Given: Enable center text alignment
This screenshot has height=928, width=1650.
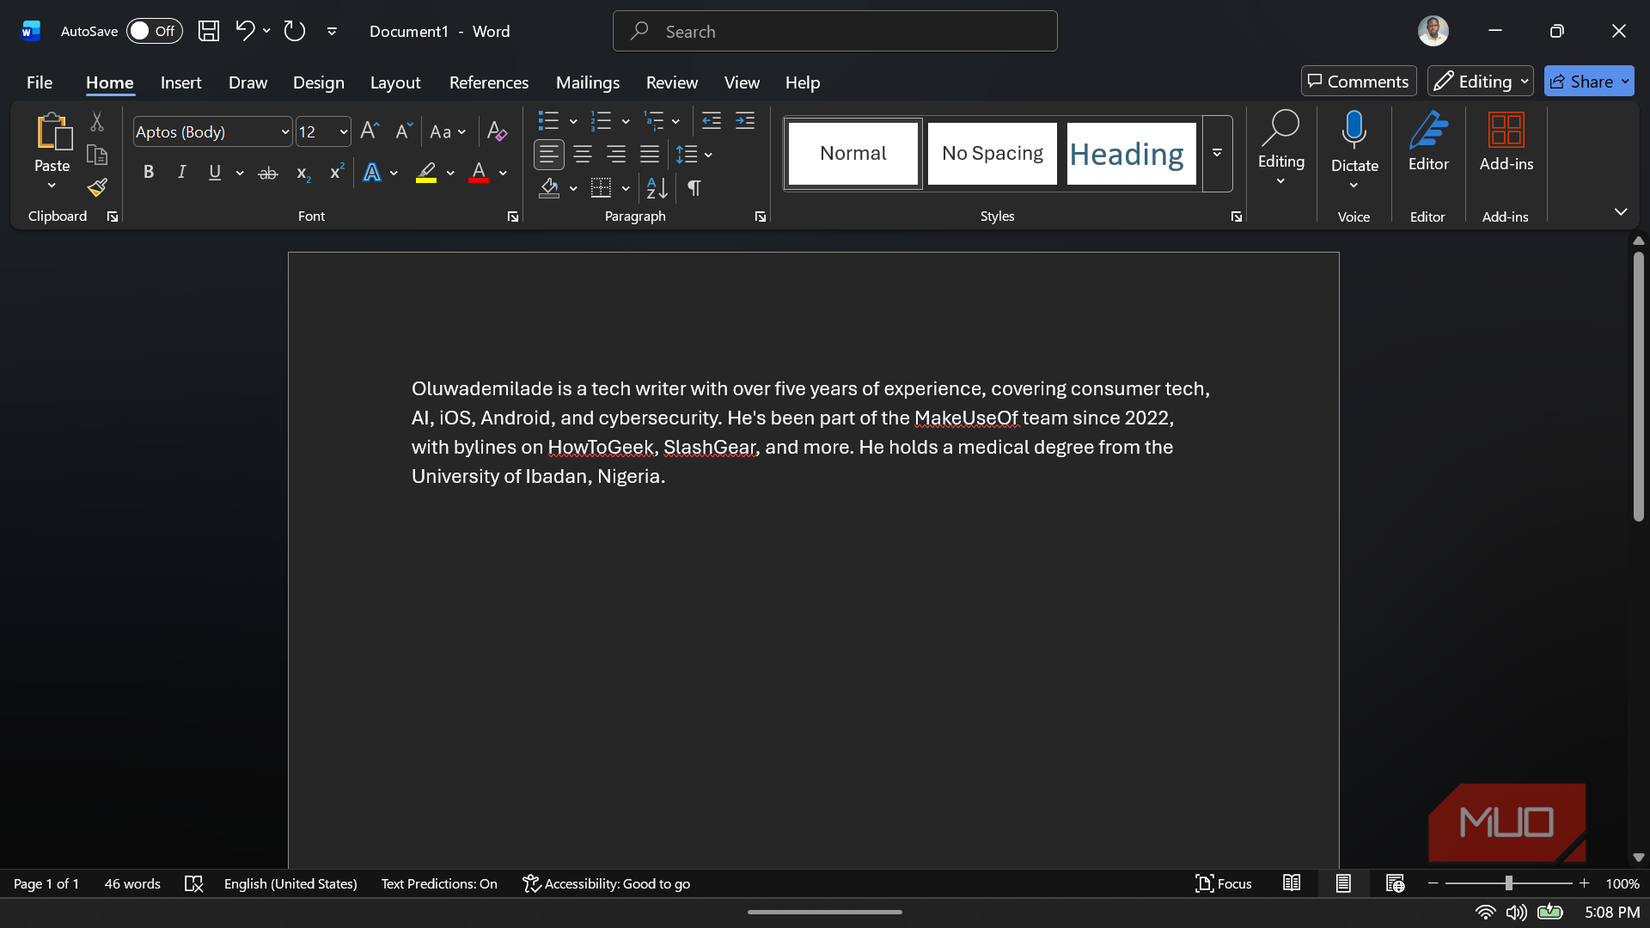Looking at the screenshot, I should coord(582,154).
